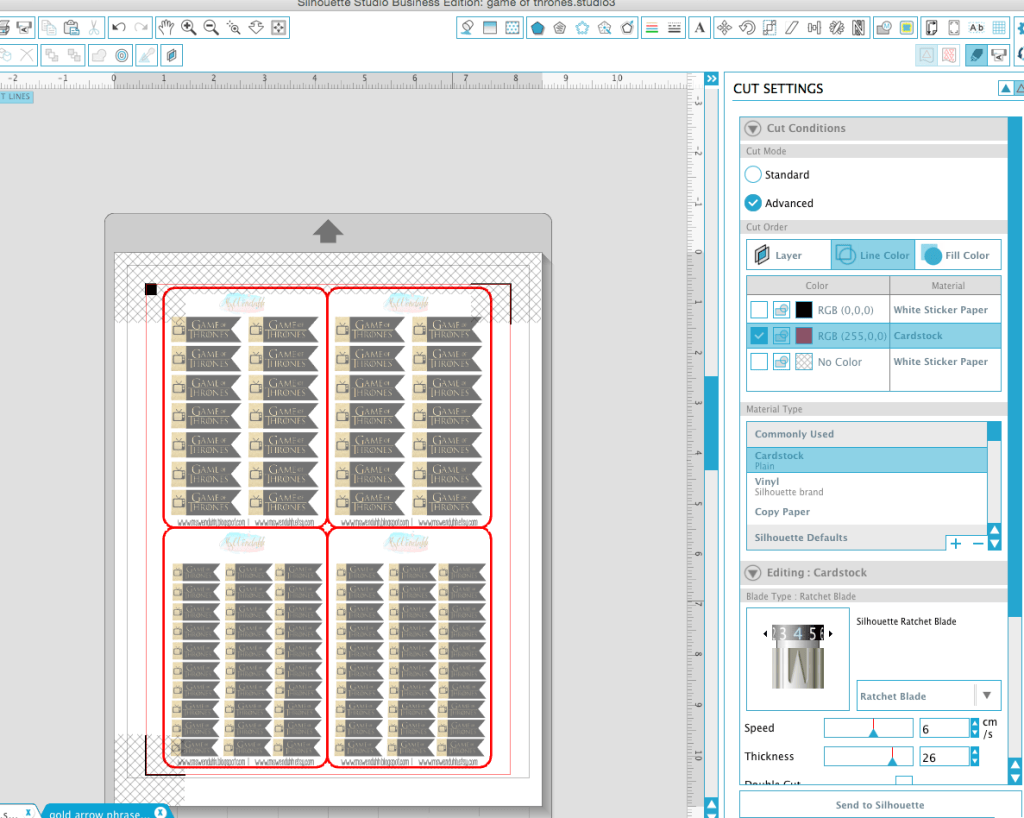Toggle the cut style icon for RGB (255,0,0)
The image size is (1024, 818).
781,336
